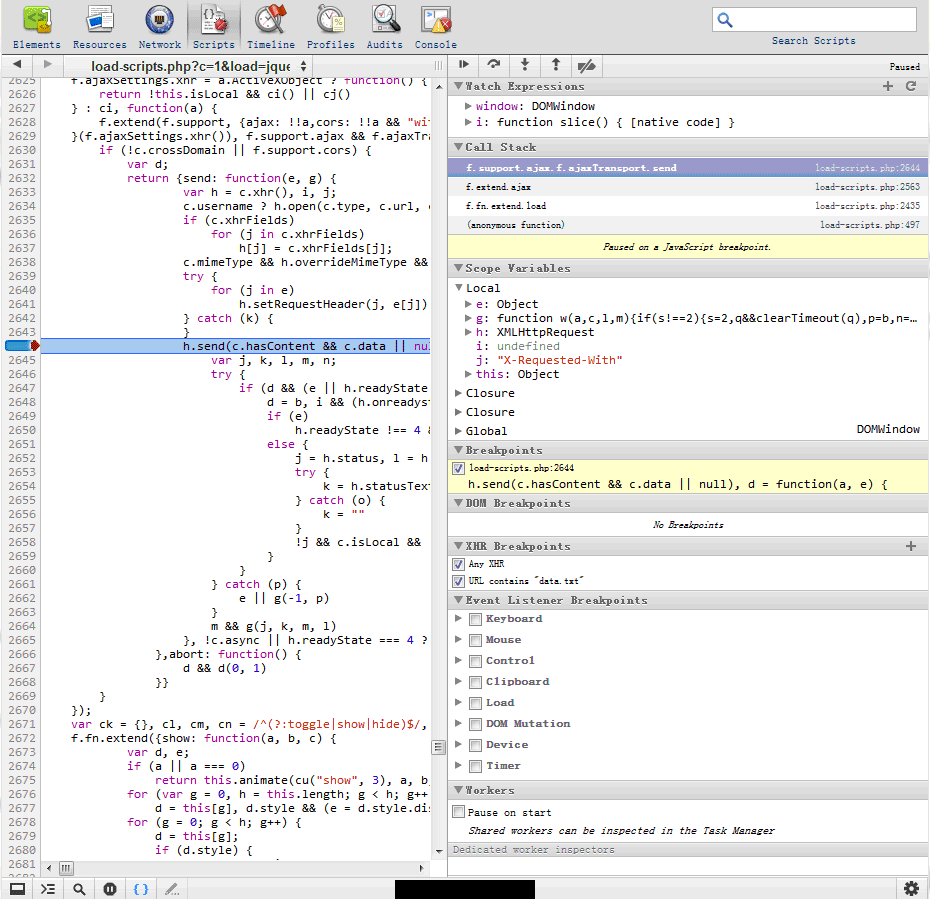Open load-scripts.php:2563 source link
The height and width of the screenshot is (899, 930).
click(x=867, y=187)
